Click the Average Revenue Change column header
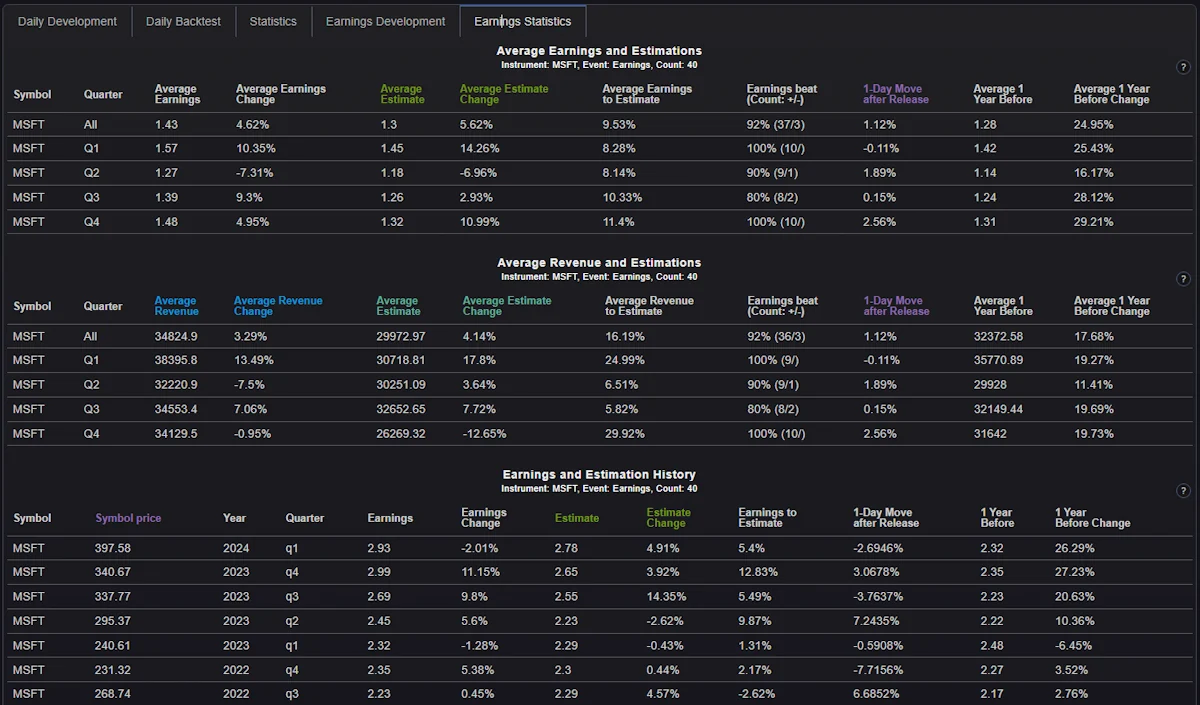 tap(278, 306)
